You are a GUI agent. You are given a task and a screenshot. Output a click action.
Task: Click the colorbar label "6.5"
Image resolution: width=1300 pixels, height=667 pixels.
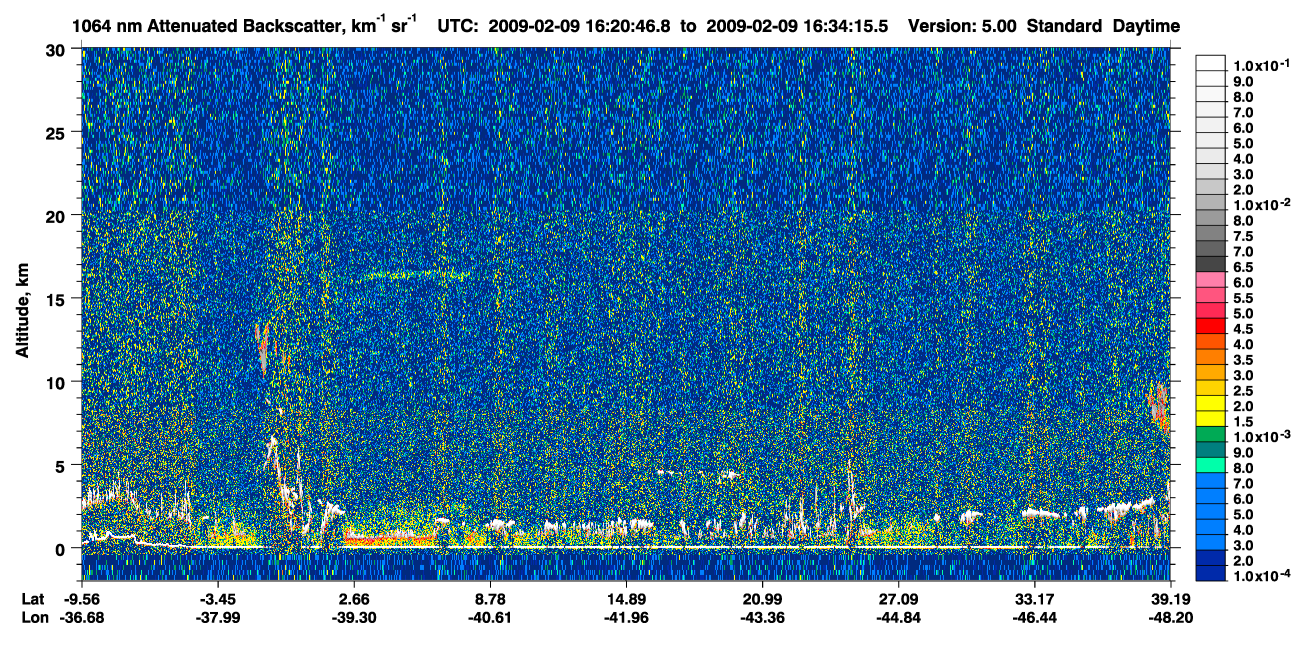click(1244, 267)
